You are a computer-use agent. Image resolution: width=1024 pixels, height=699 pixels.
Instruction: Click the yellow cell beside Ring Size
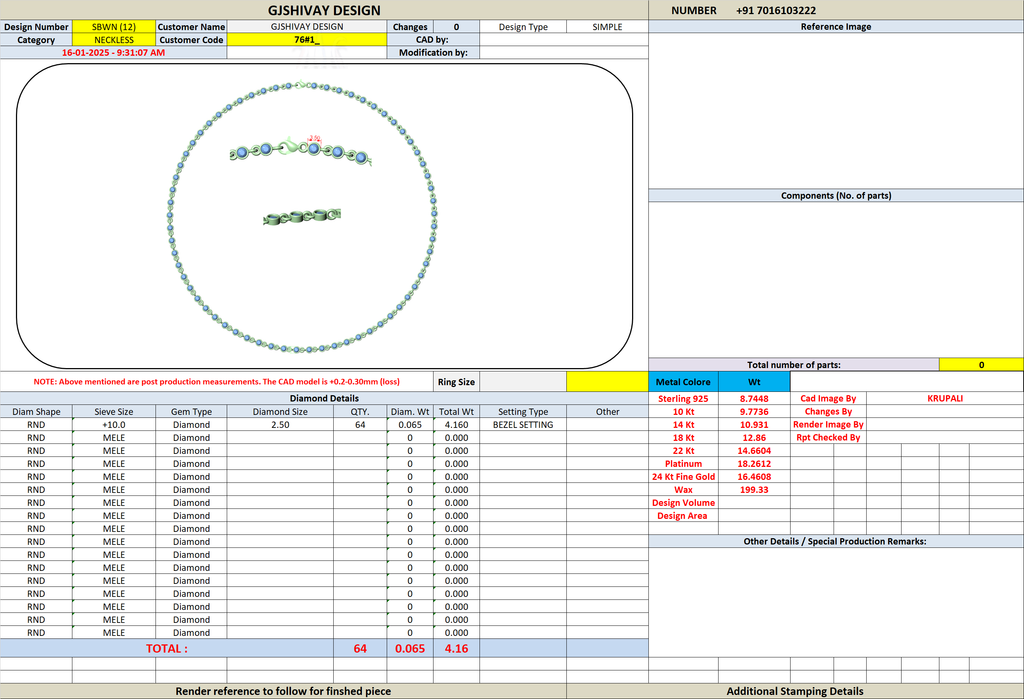tap(607, 382)
